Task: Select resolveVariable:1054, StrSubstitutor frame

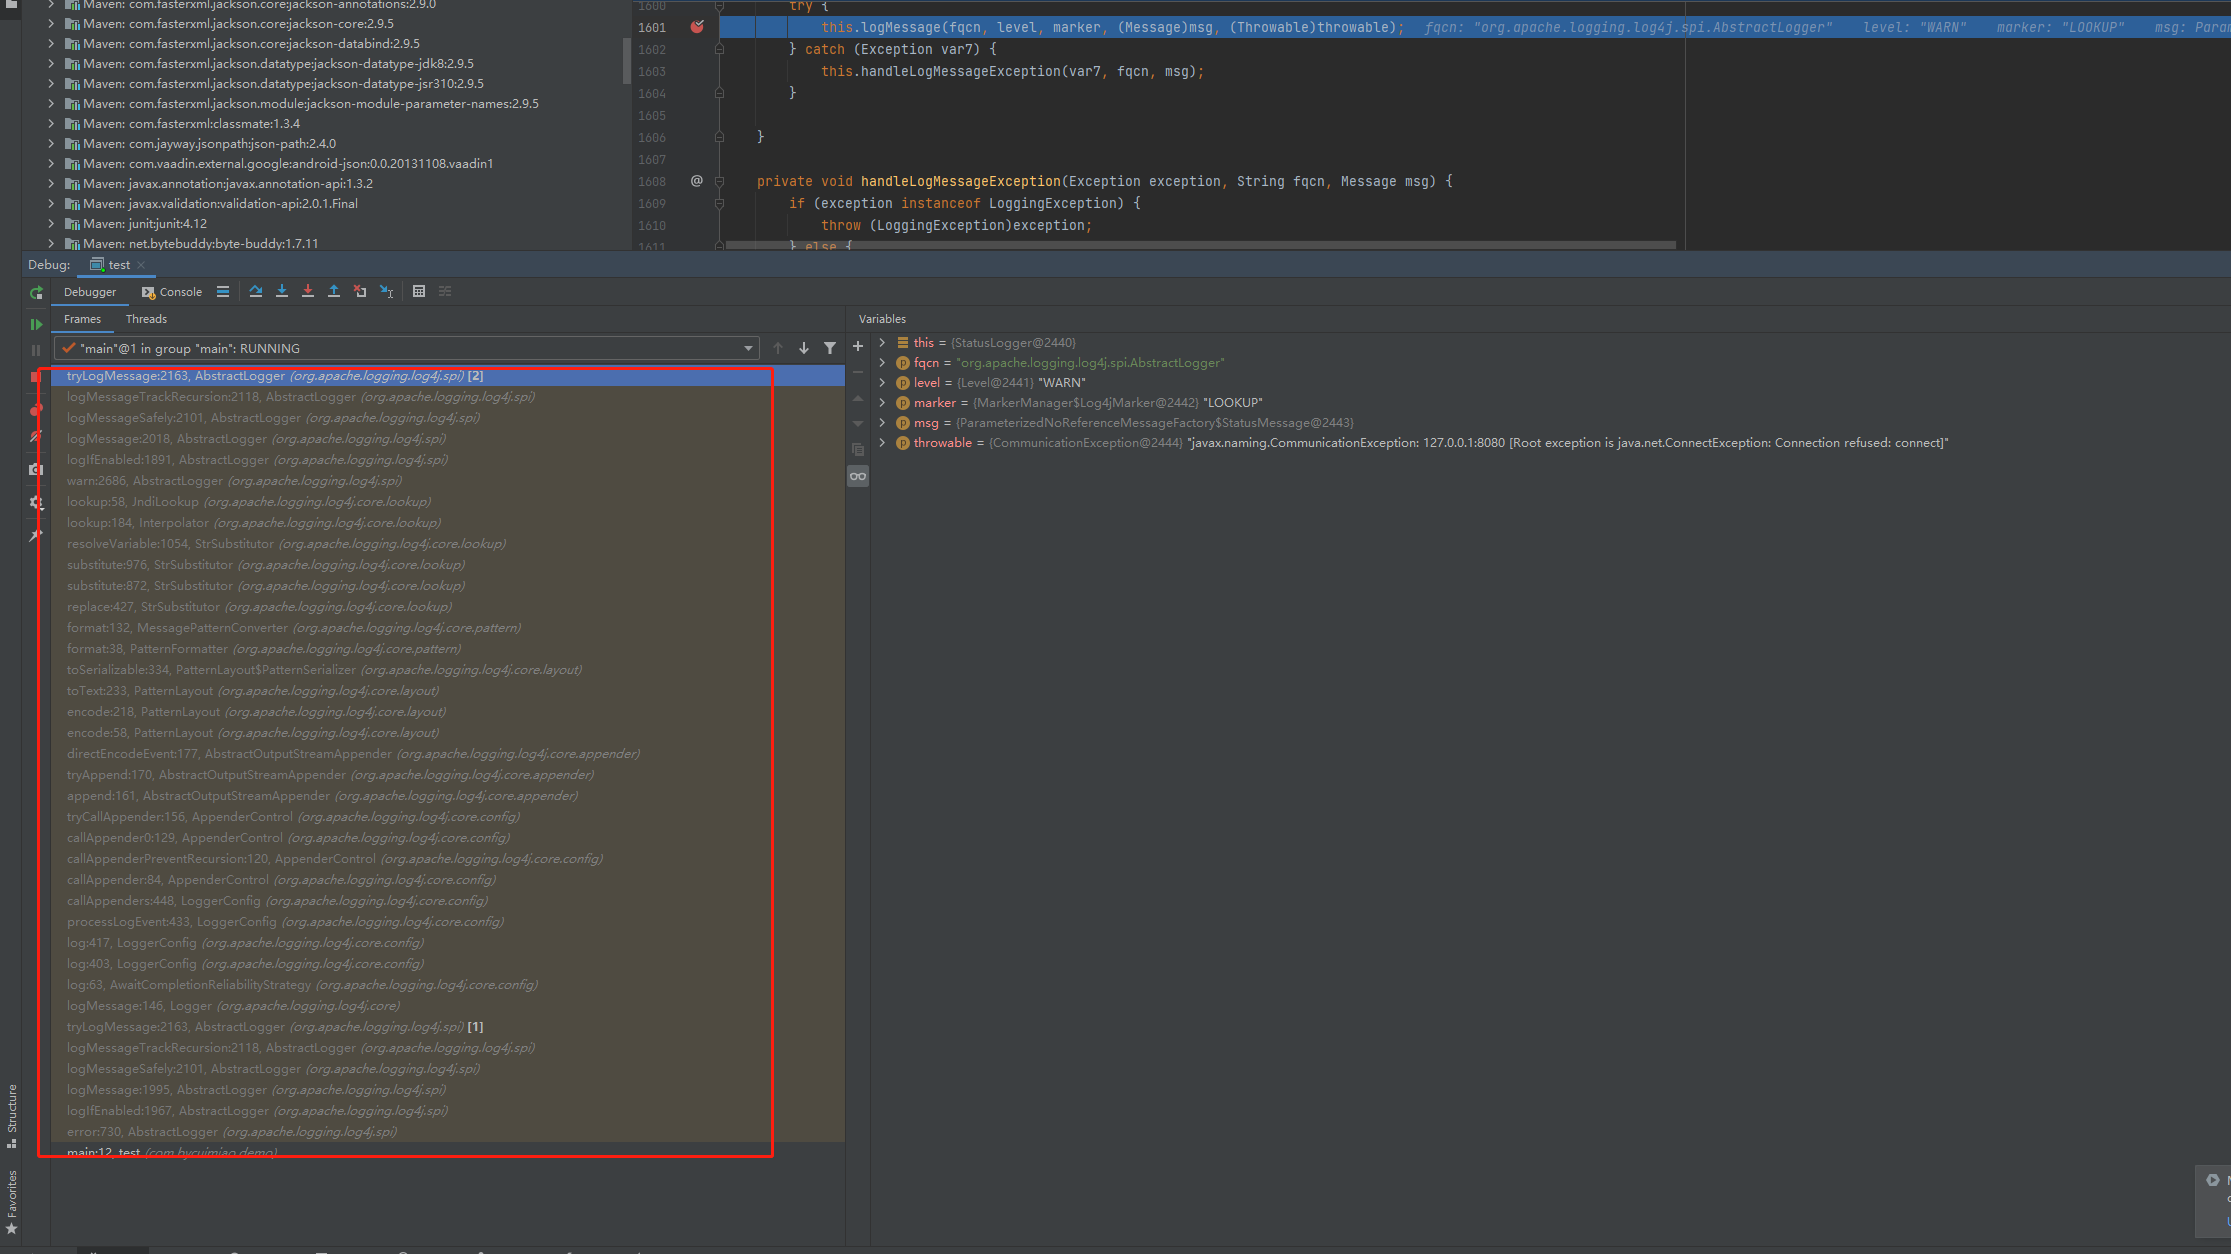Action: (x=448, y=544)
